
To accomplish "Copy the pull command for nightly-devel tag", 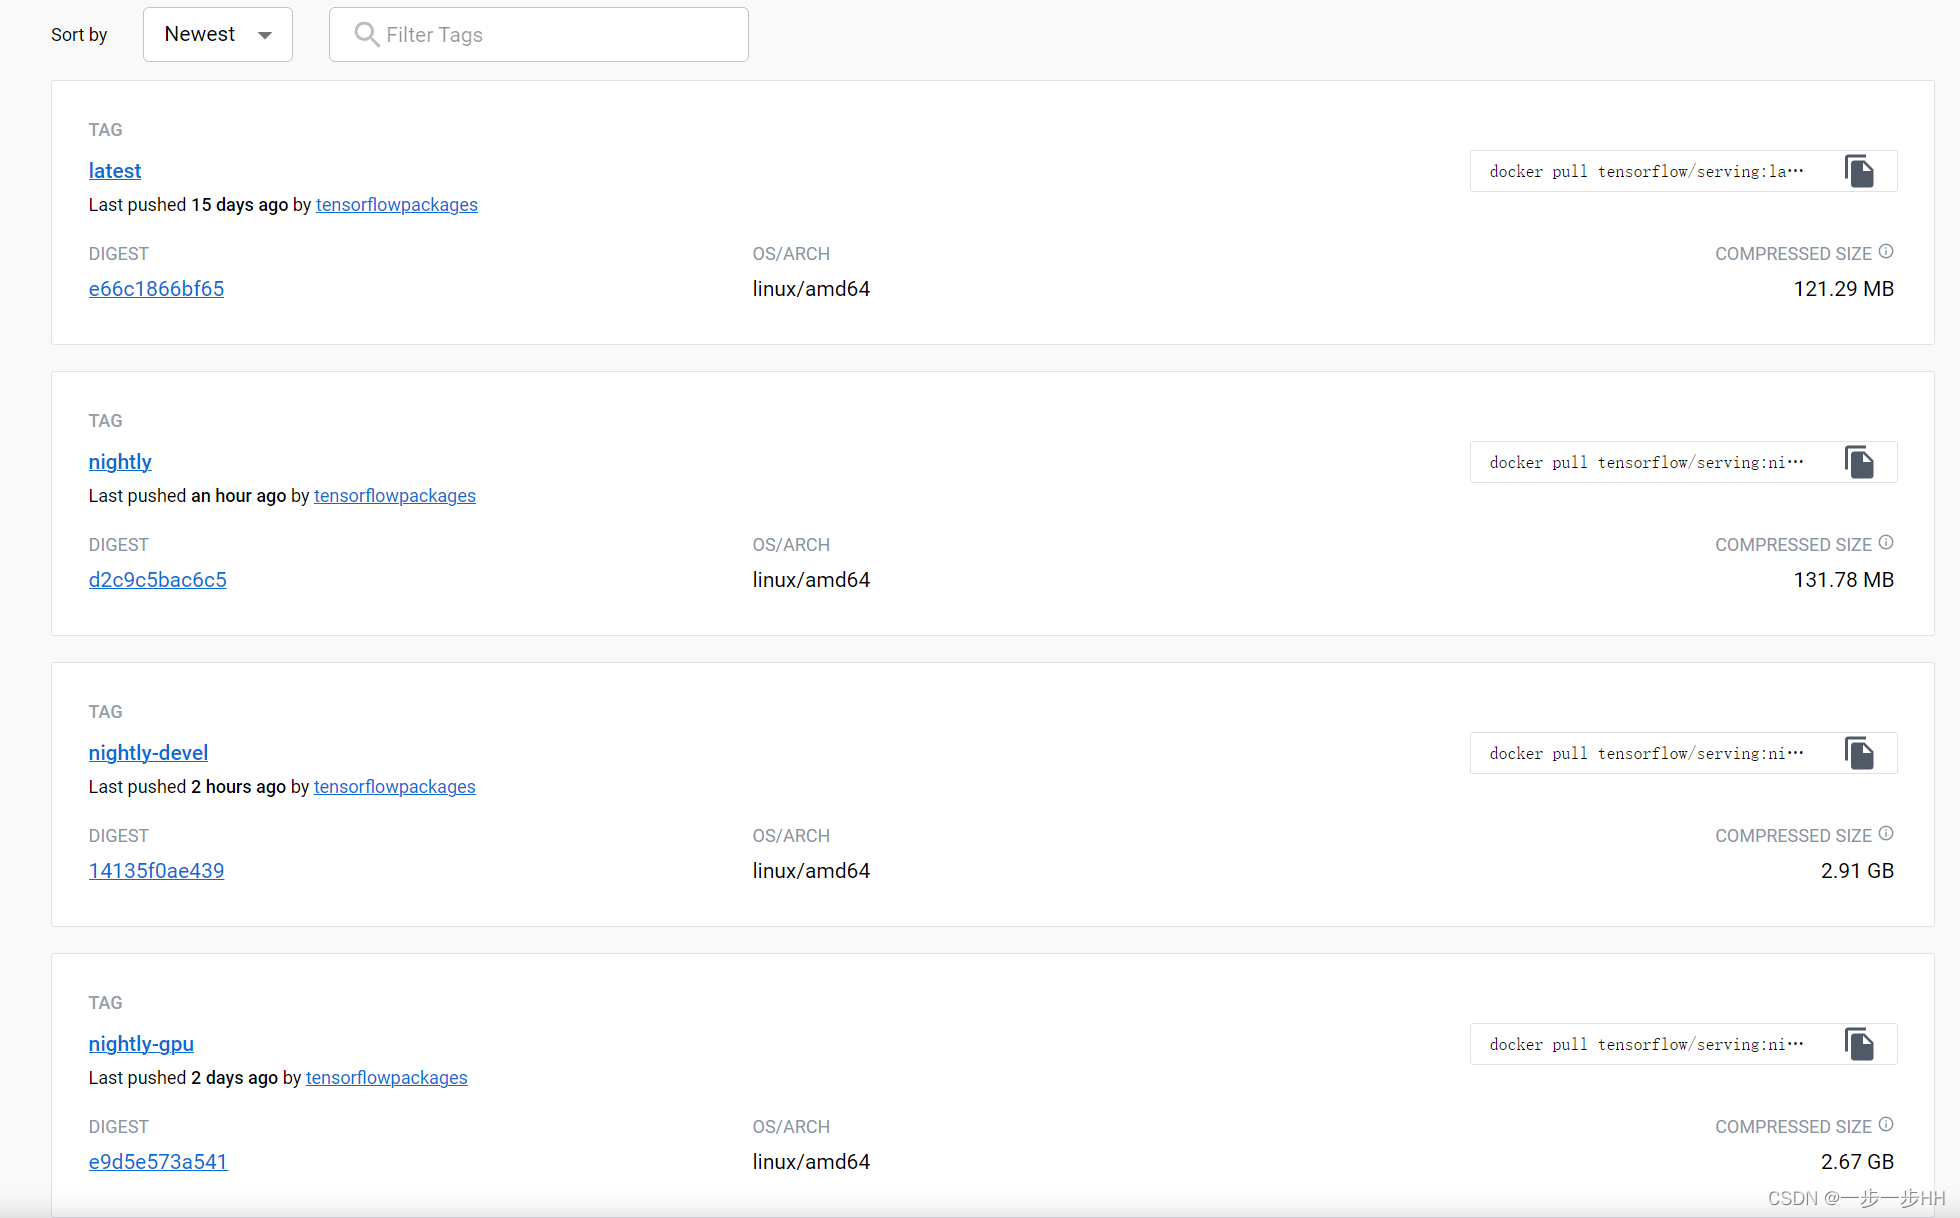I will coord(1859,754).
